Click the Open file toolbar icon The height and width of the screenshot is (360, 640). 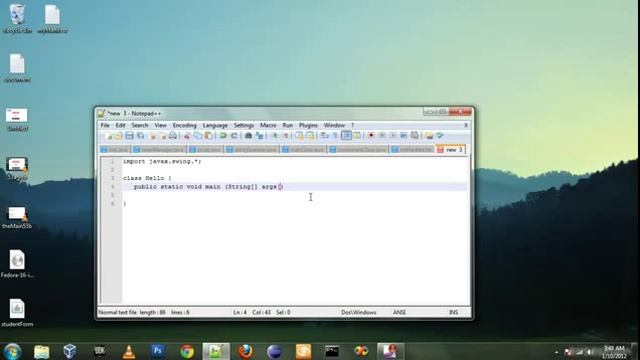tap(118, 136)
